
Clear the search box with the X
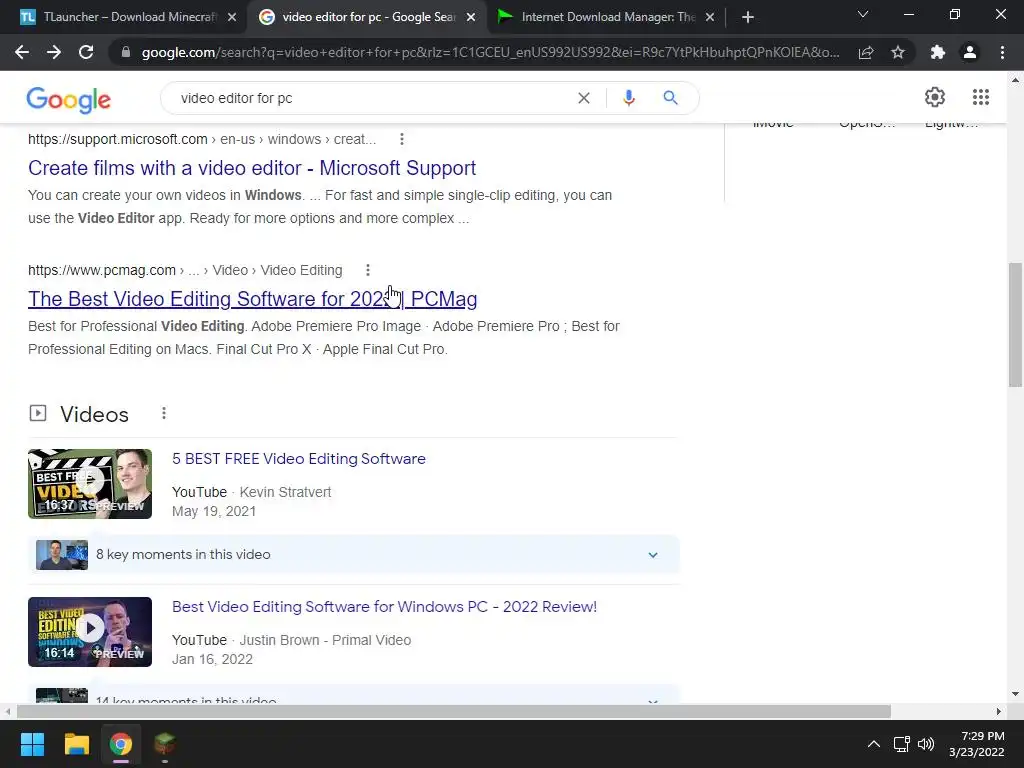click(x=584, y=98)
